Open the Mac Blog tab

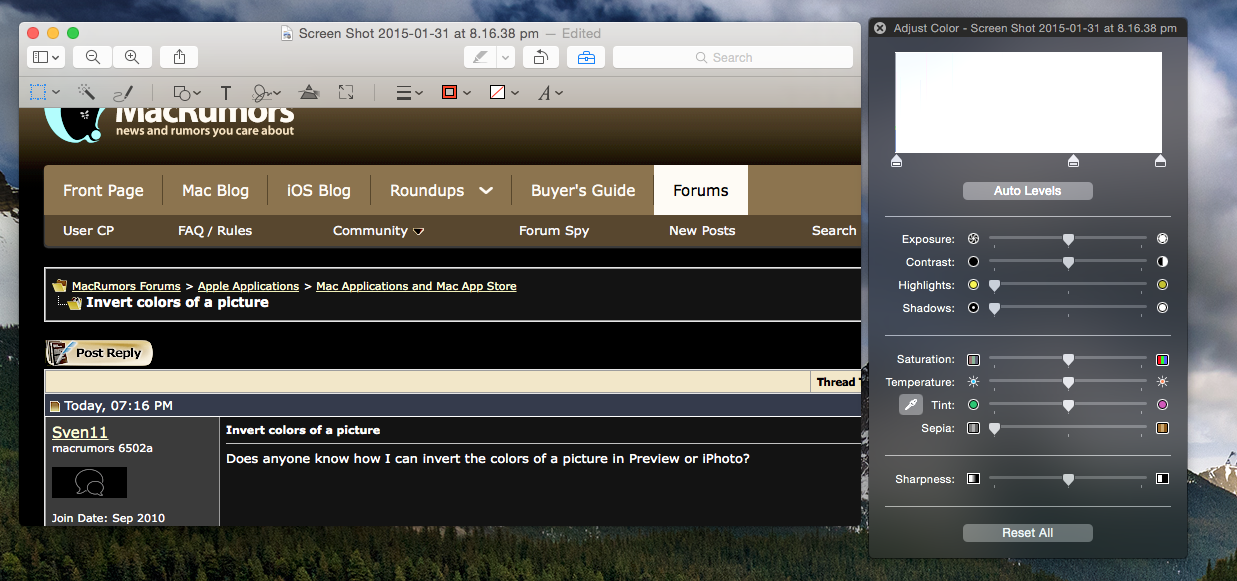click(x=215, y=190)
